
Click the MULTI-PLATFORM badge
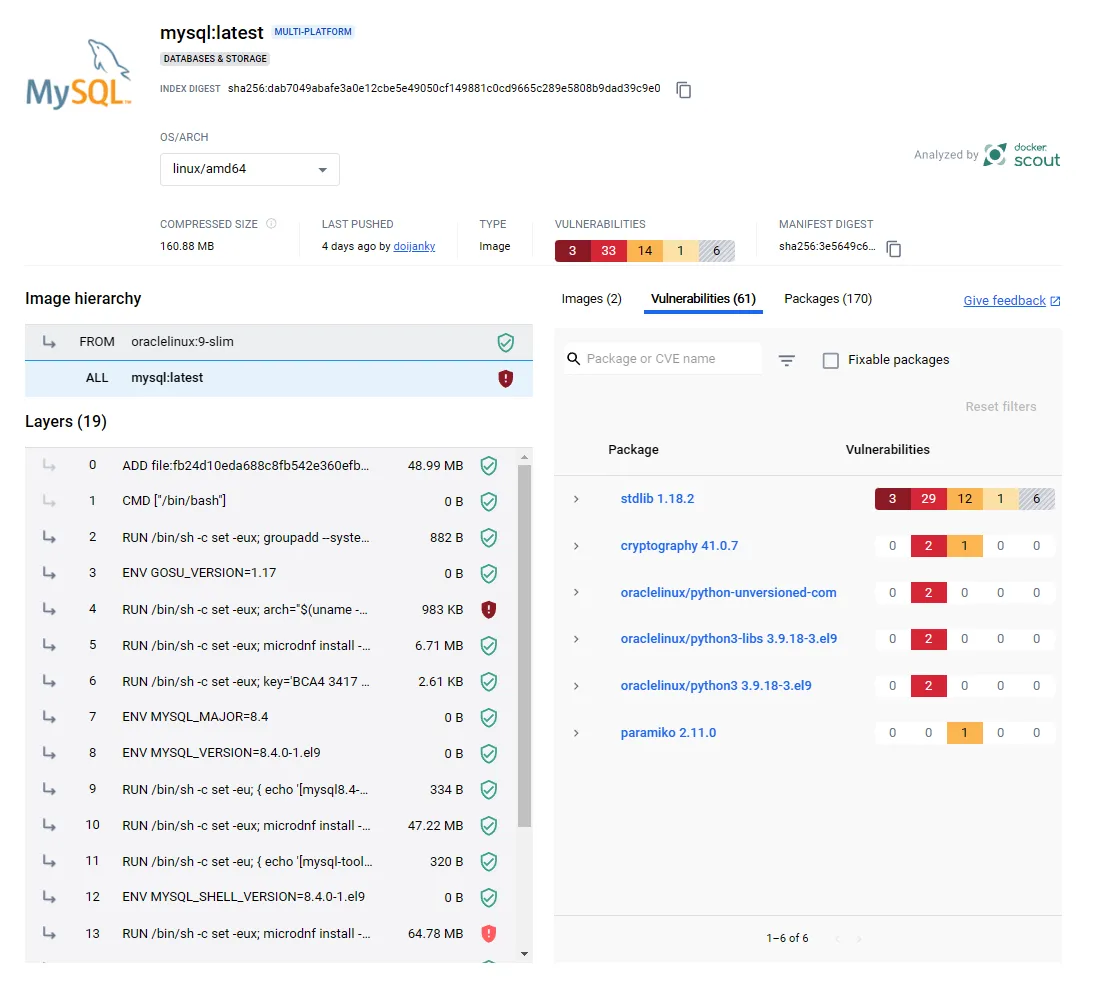pos(313,32)
